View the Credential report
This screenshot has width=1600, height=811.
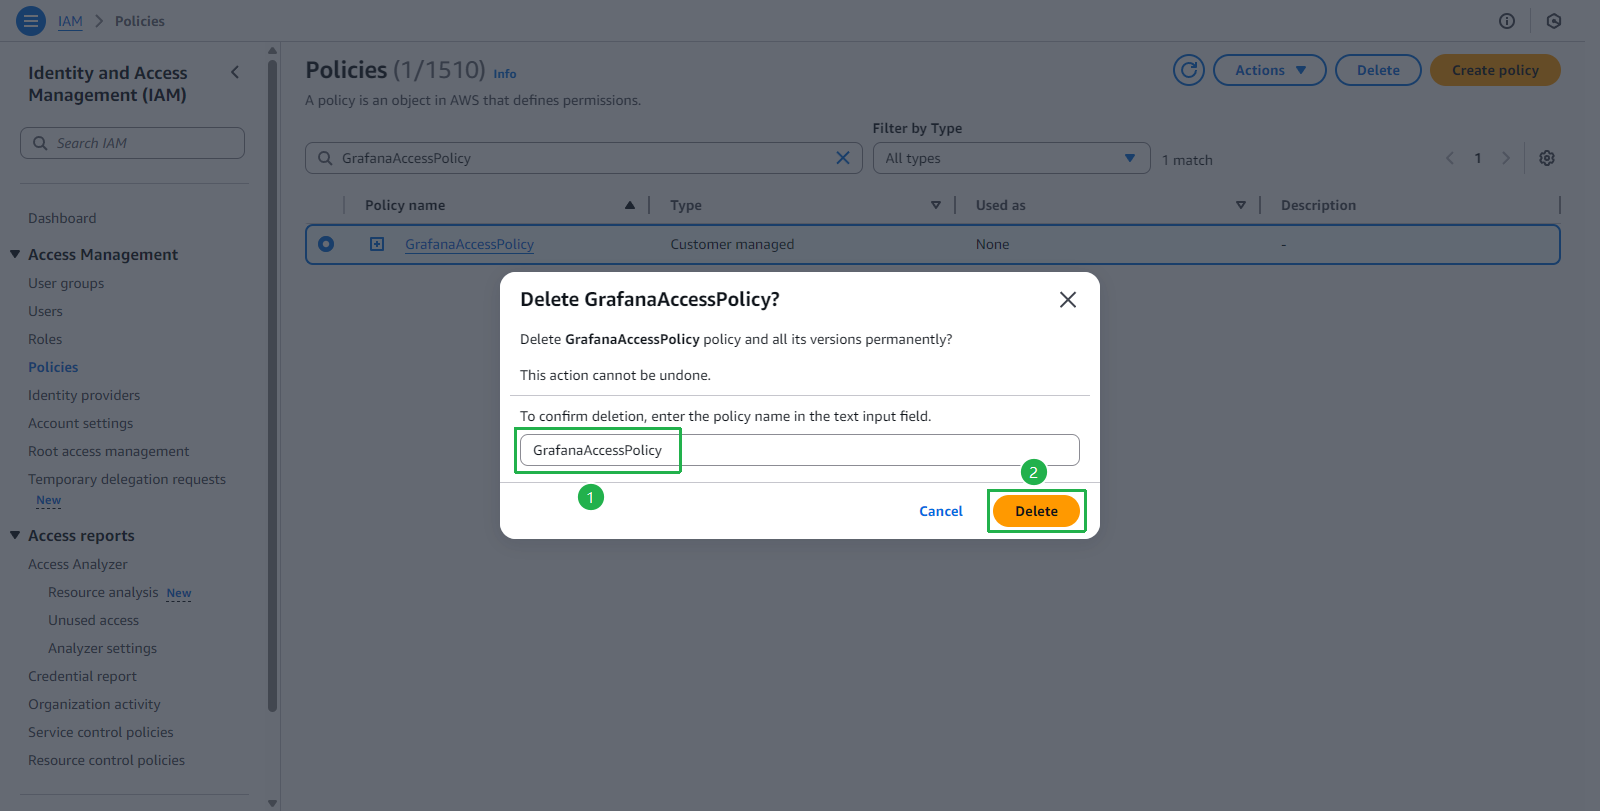pos(82,676)
